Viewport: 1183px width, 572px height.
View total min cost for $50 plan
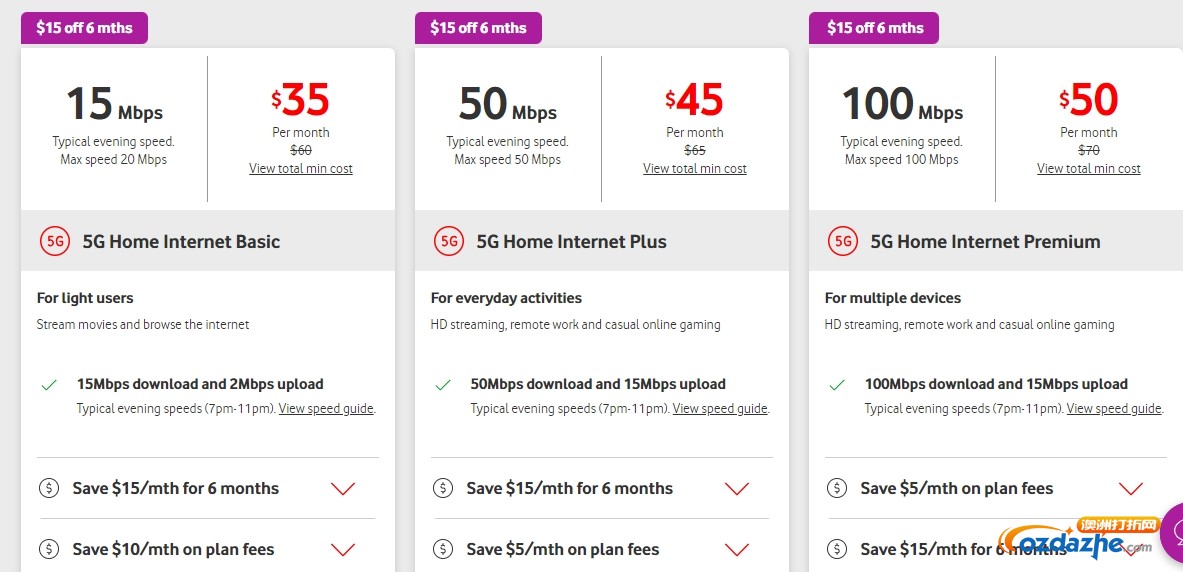point(1089,168)
